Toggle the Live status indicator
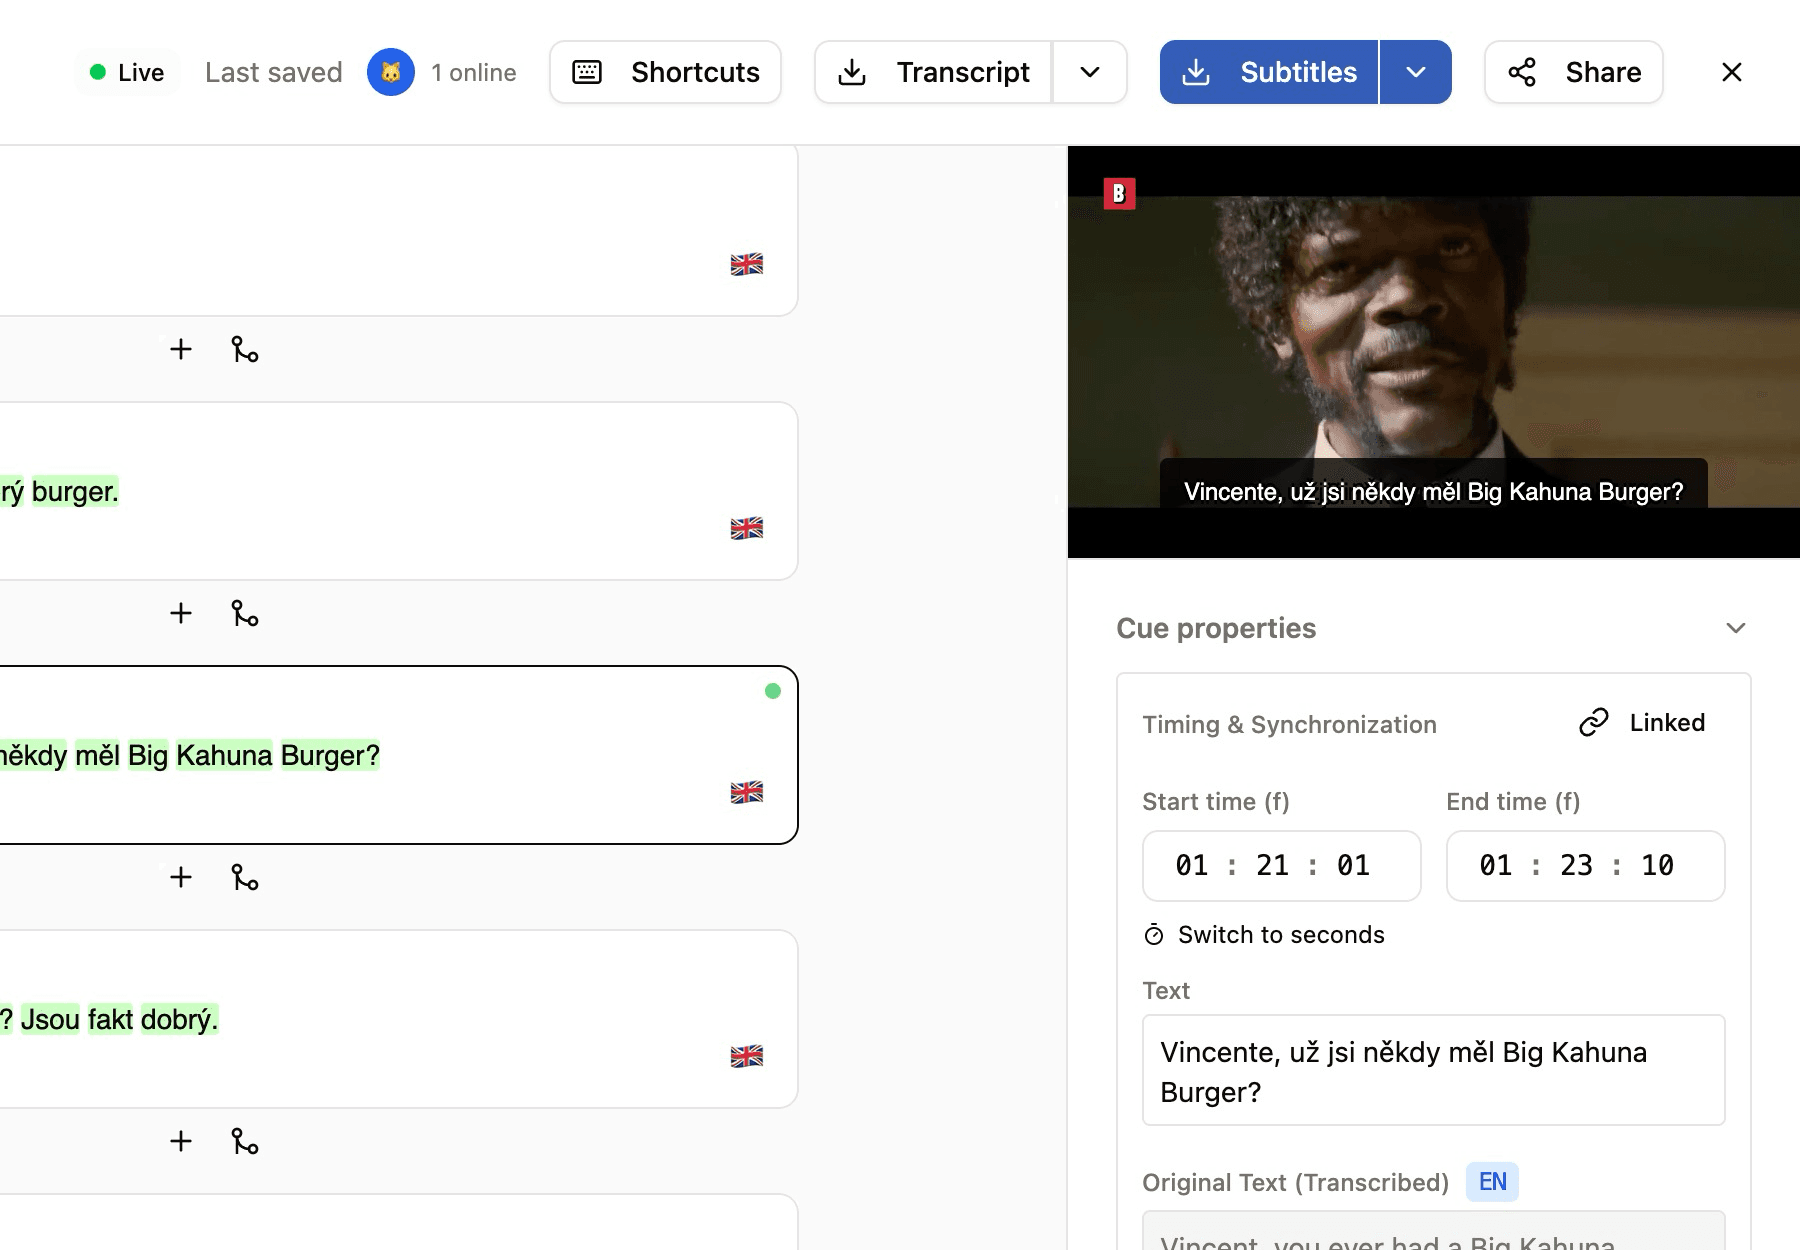The width and height of the screenshot is (1800, 1250). pyautogui.click(x=127, y=72)
